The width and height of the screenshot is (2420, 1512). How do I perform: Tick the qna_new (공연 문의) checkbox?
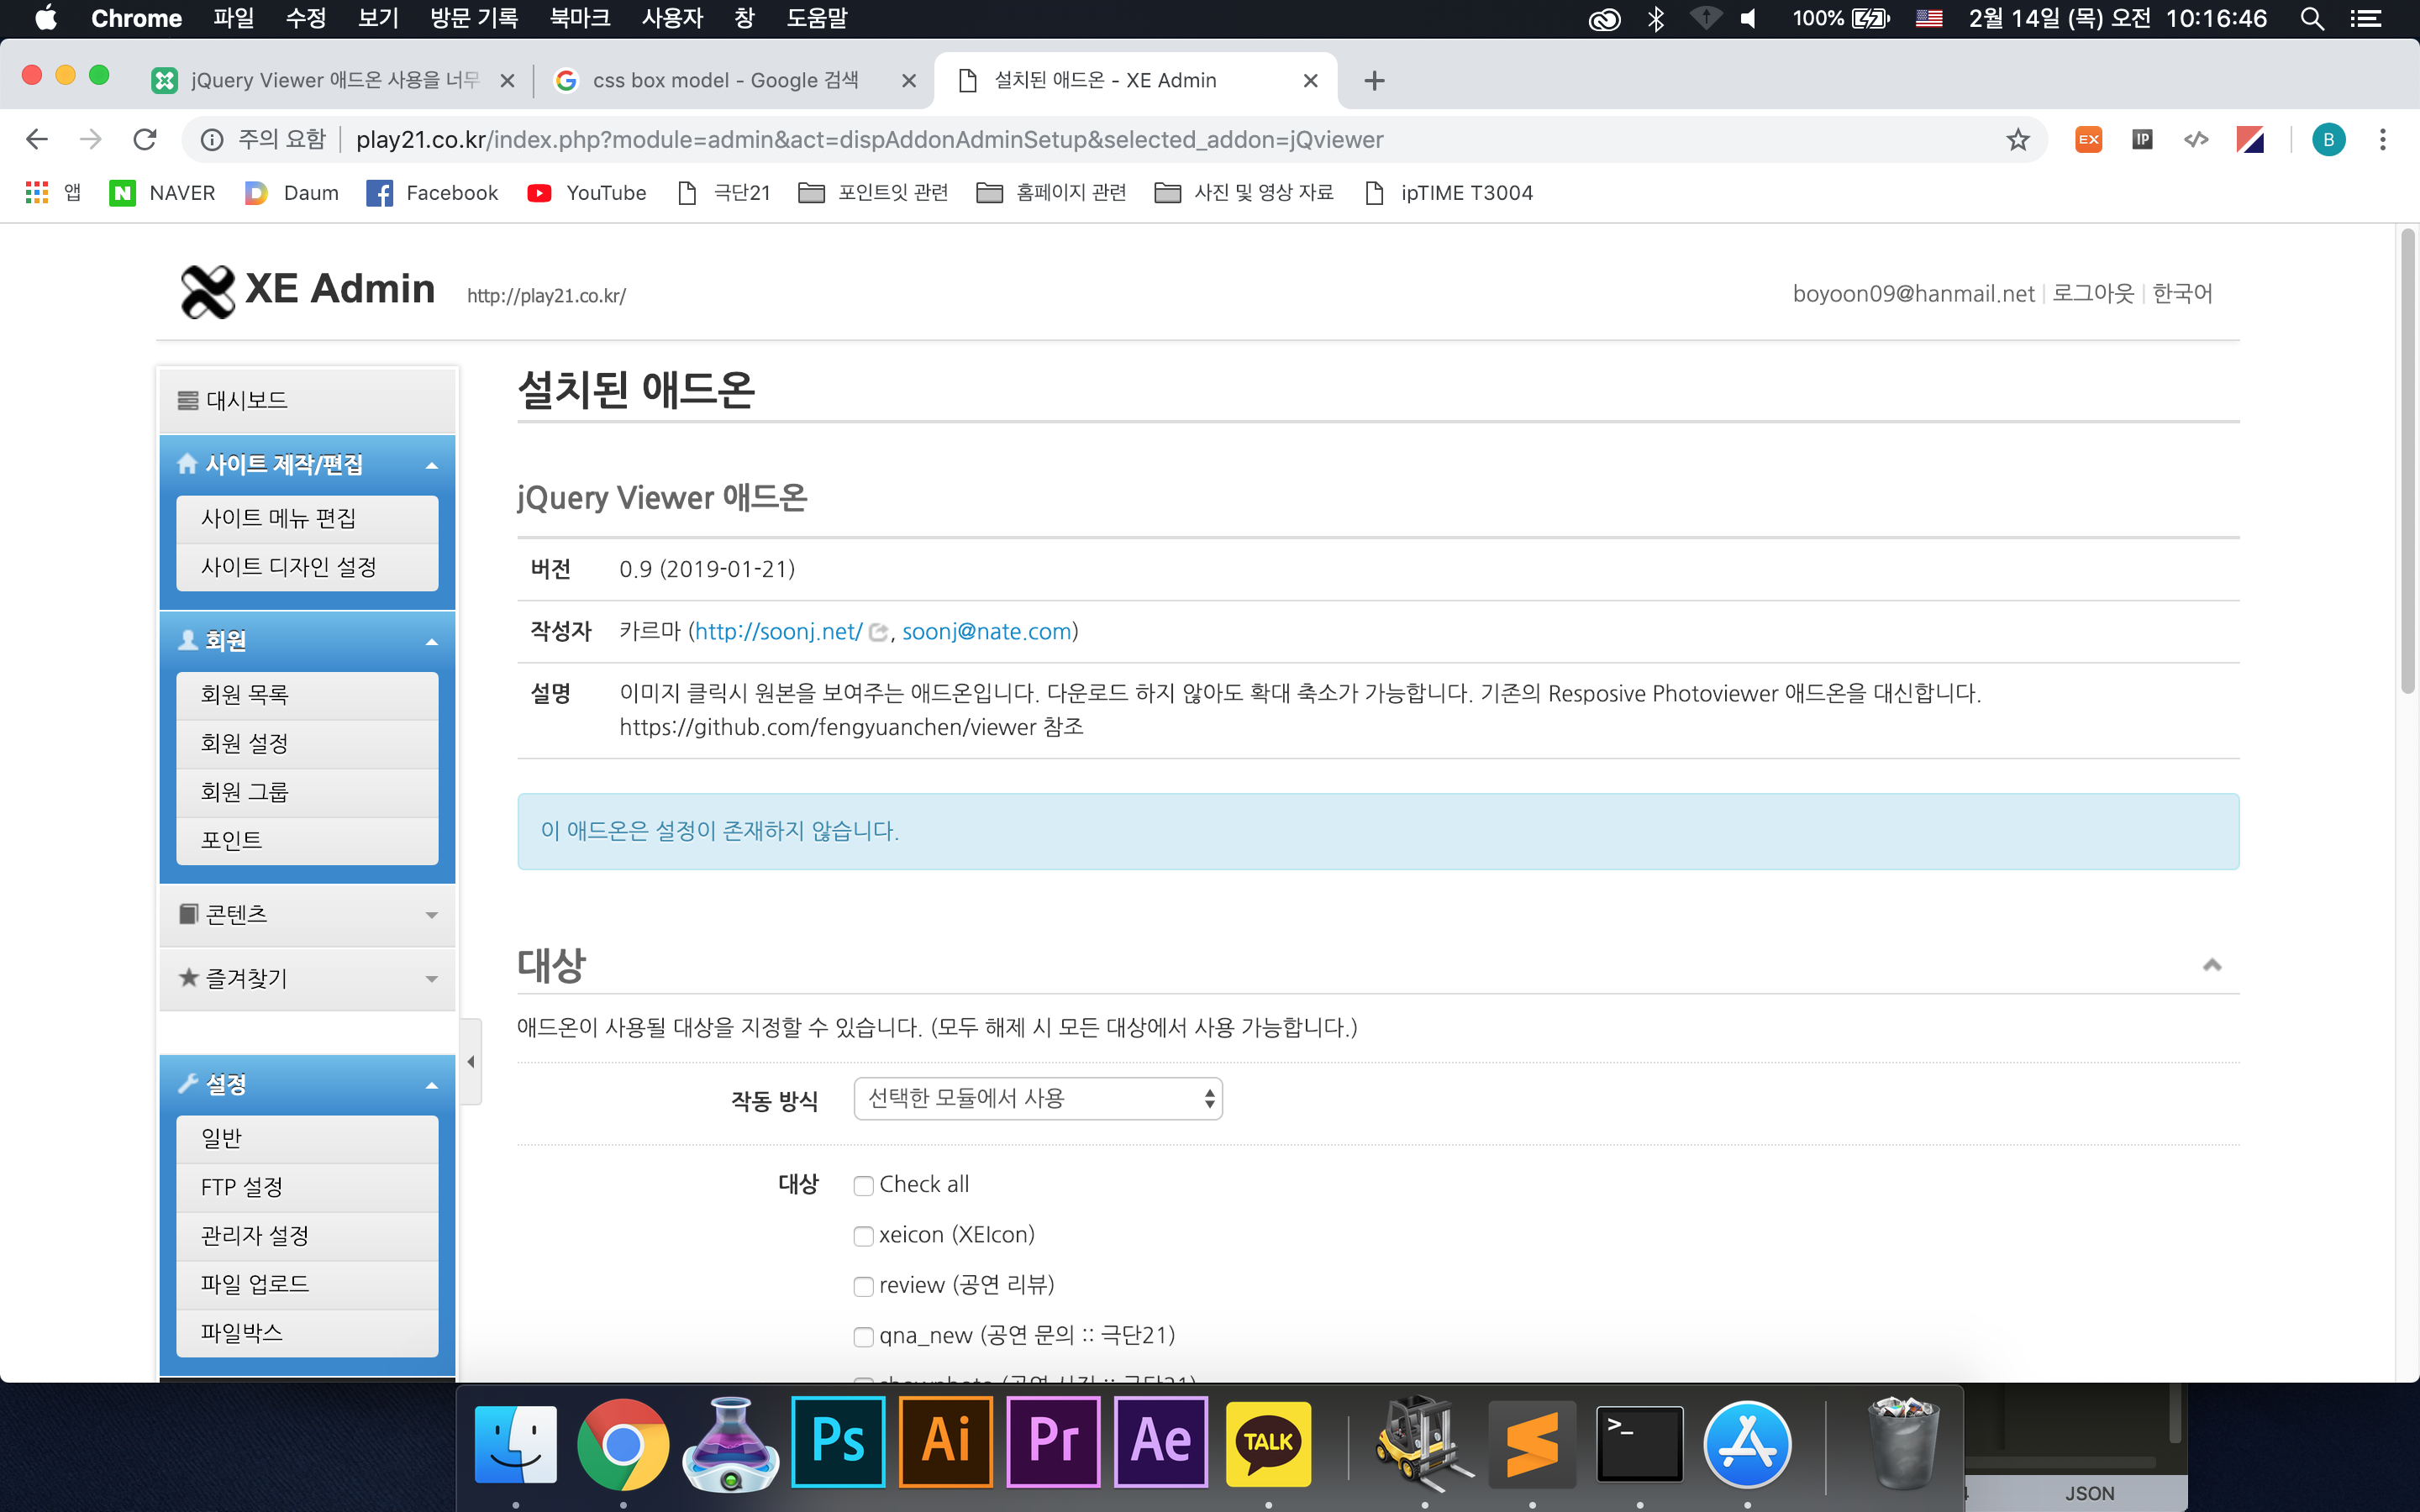tap(864, 1337)
